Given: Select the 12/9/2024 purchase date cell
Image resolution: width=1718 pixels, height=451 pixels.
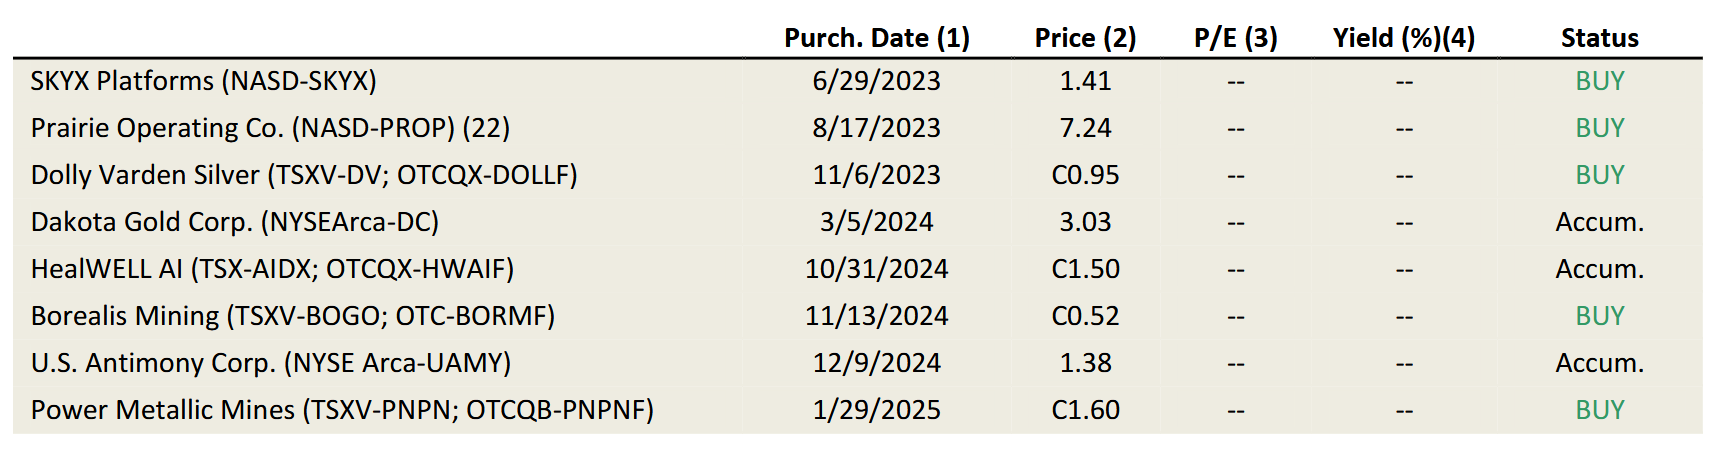Looking at the screenshot, I should click(x=876, y=363).
